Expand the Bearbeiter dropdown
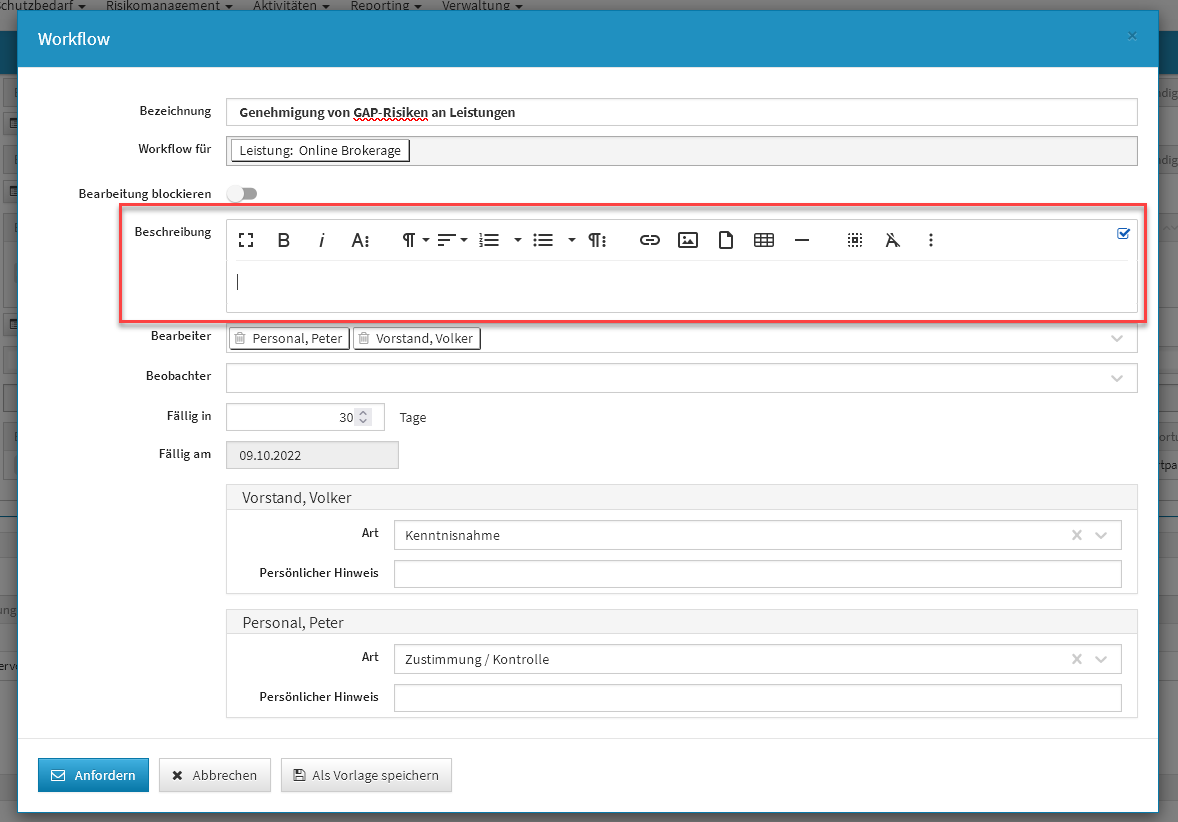This screenshot has height=822, width=1178. [1117, 339]
